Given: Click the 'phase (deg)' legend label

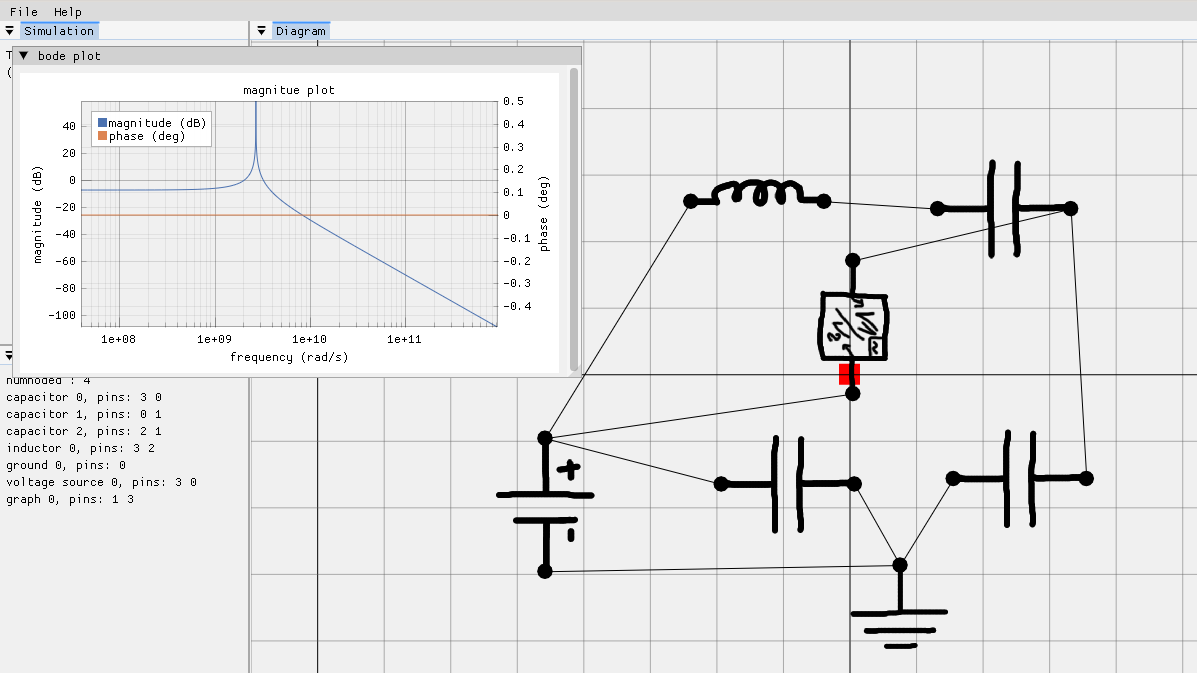Looking at the screenshot, I should pyautogui.click(x=147, y=136).
